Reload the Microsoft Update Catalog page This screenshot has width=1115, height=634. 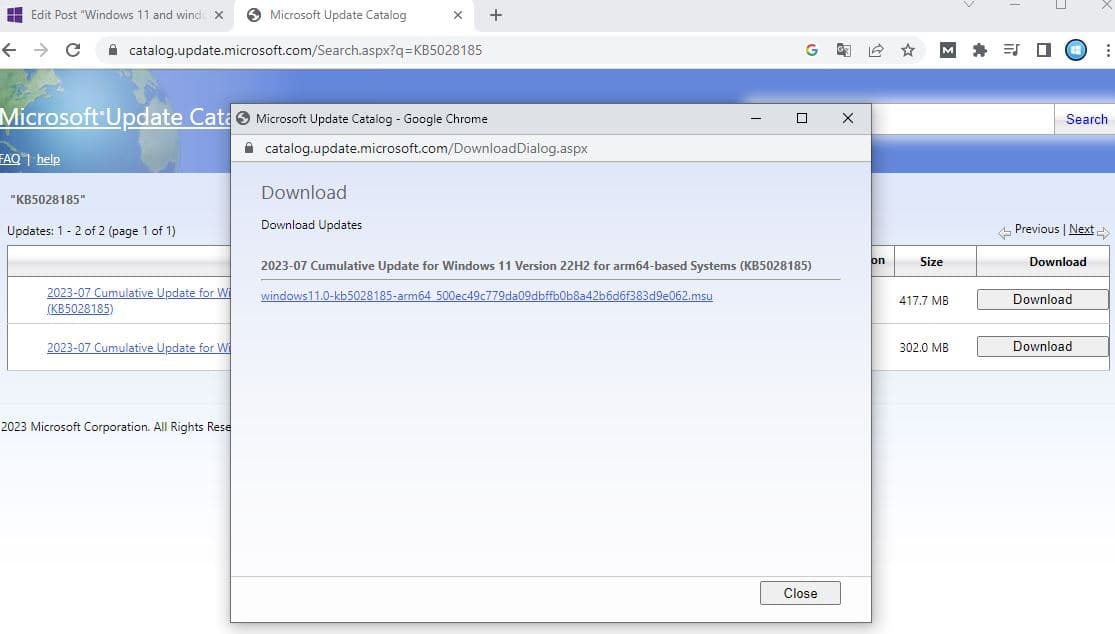click(73, 50)
